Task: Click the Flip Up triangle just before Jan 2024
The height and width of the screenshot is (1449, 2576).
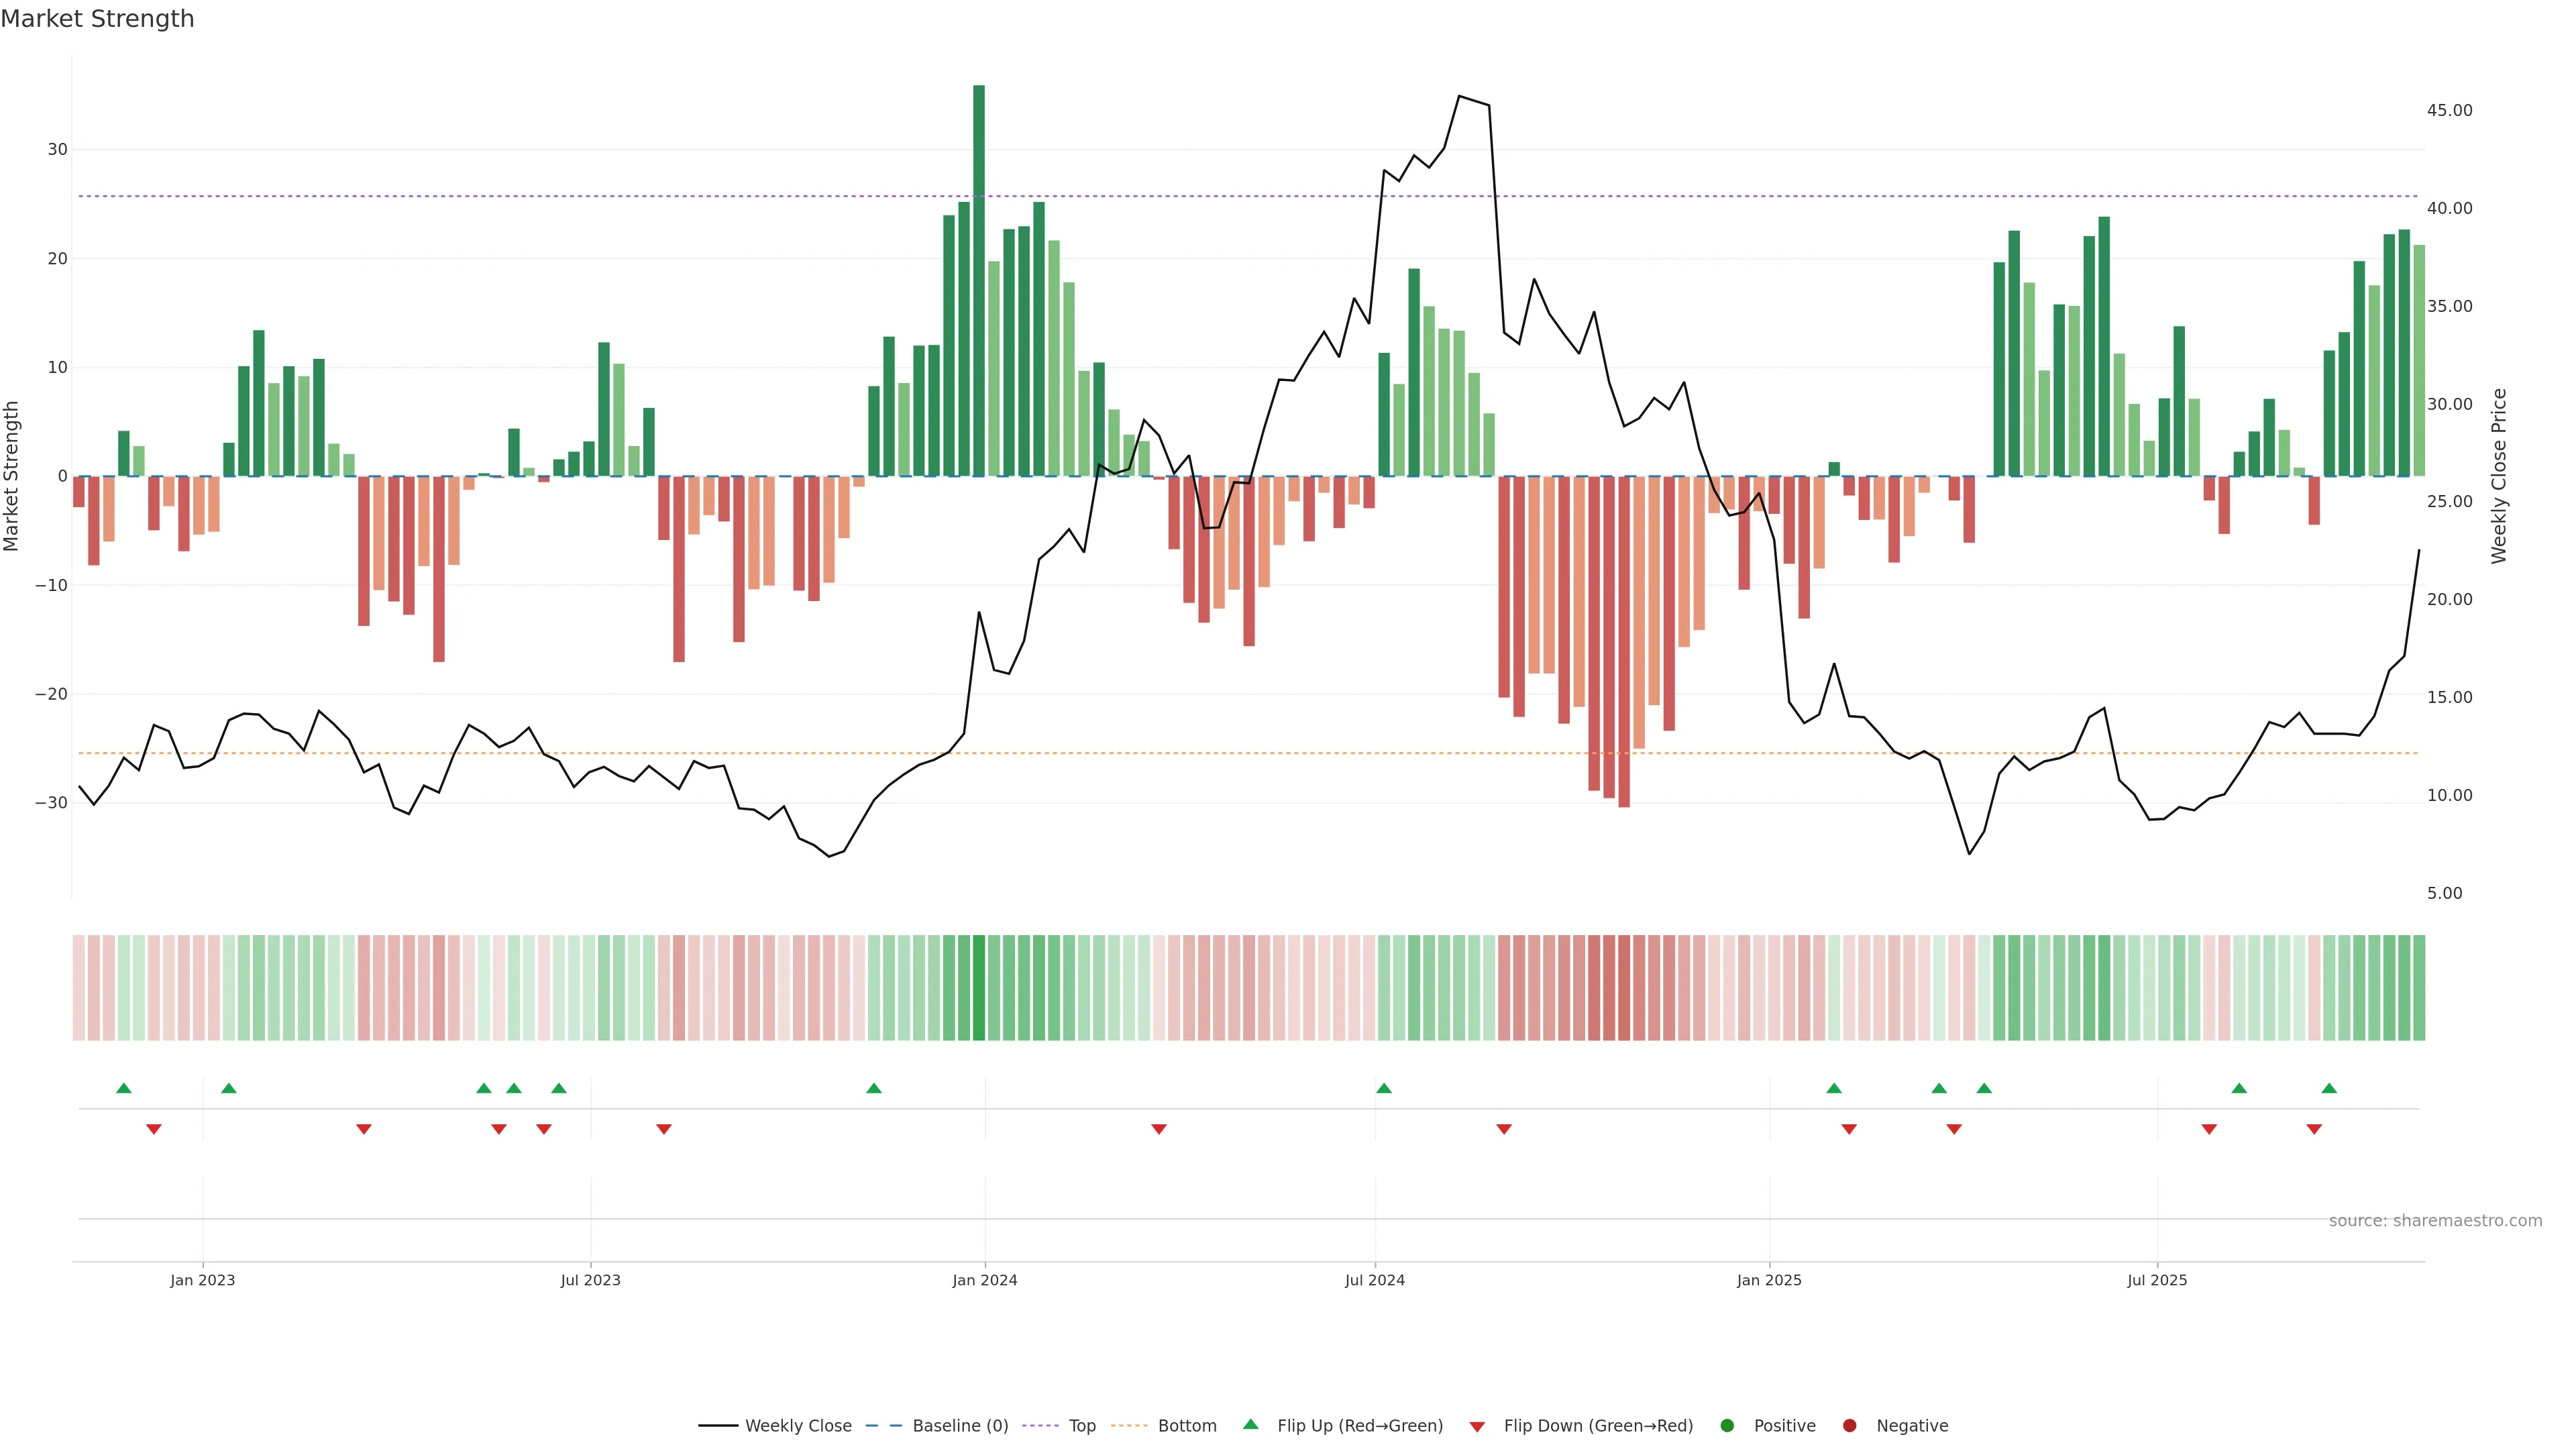Action: (x=874, y=1088)
